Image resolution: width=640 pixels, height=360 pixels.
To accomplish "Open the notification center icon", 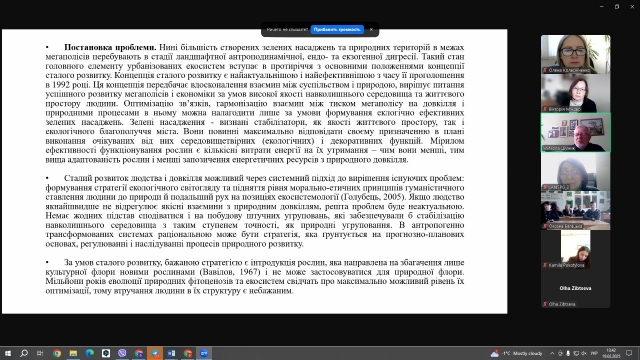I will (629, 353).
